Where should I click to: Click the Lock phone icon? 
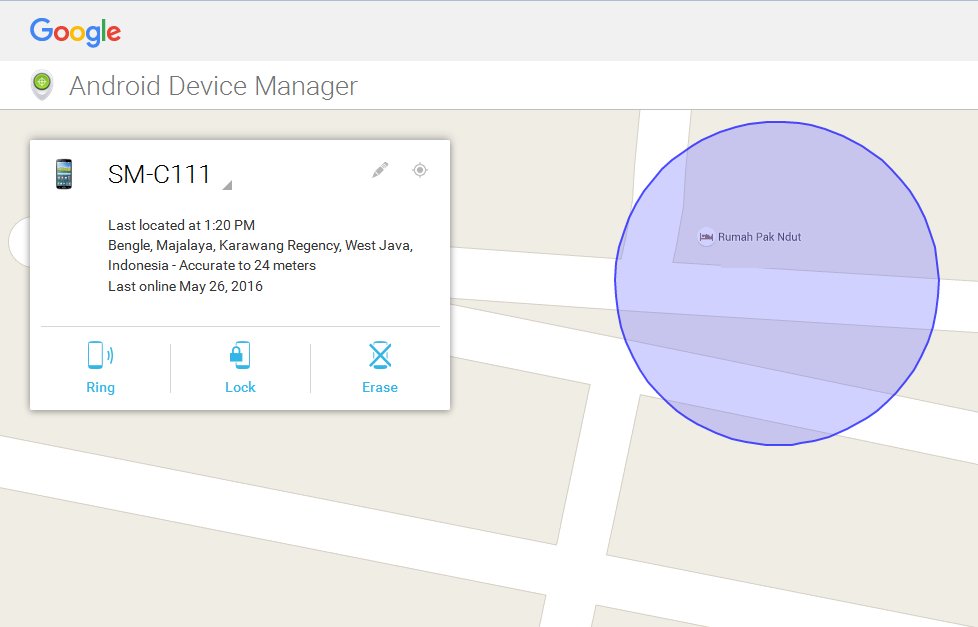[240, 355]
